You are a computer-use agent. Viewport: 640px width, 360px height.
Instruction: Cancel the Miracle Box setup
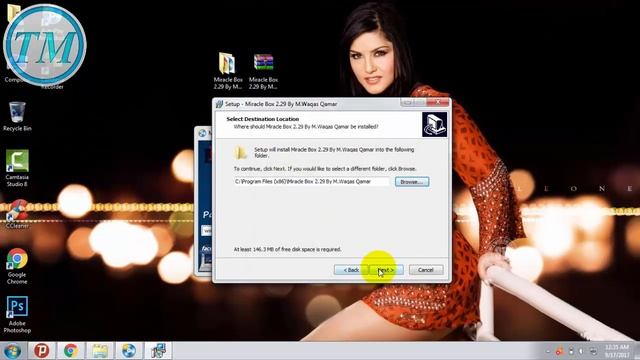coord(426,270)
